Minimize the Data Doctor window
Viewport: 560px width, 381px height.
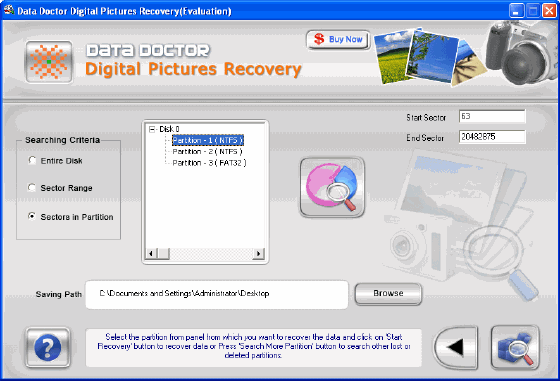pyautogui.click(x=516, y=11)
